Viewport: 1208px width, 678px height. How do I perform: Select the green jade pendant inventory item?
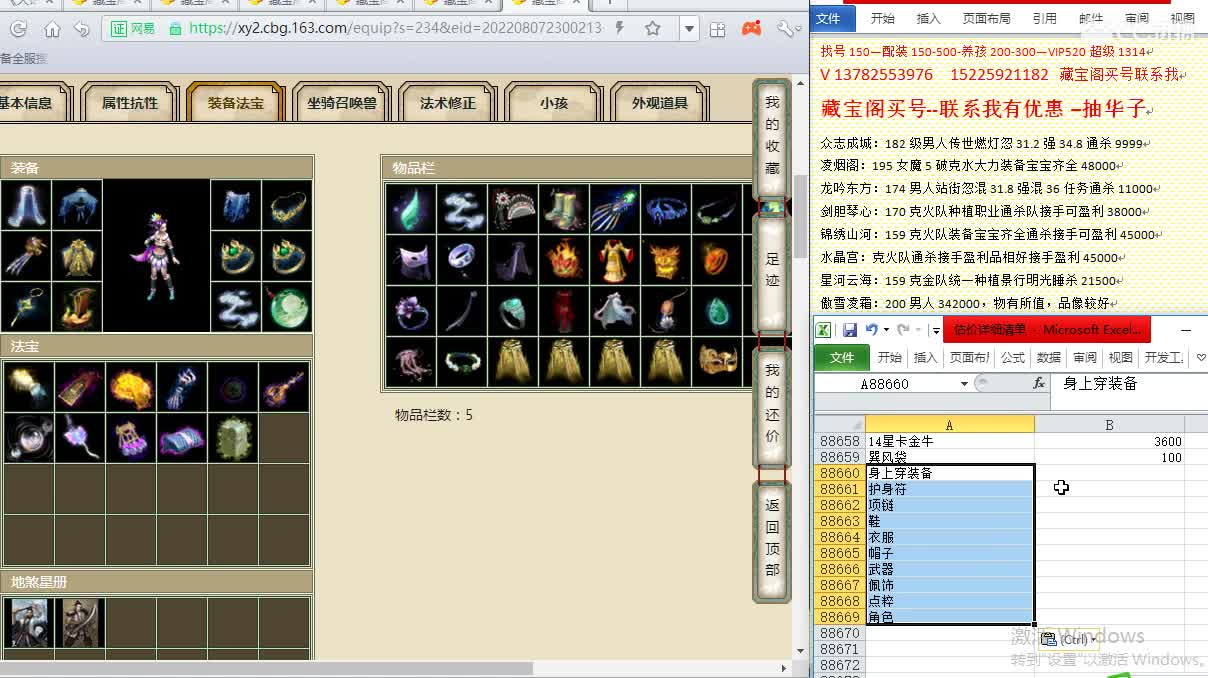[717, 312]
